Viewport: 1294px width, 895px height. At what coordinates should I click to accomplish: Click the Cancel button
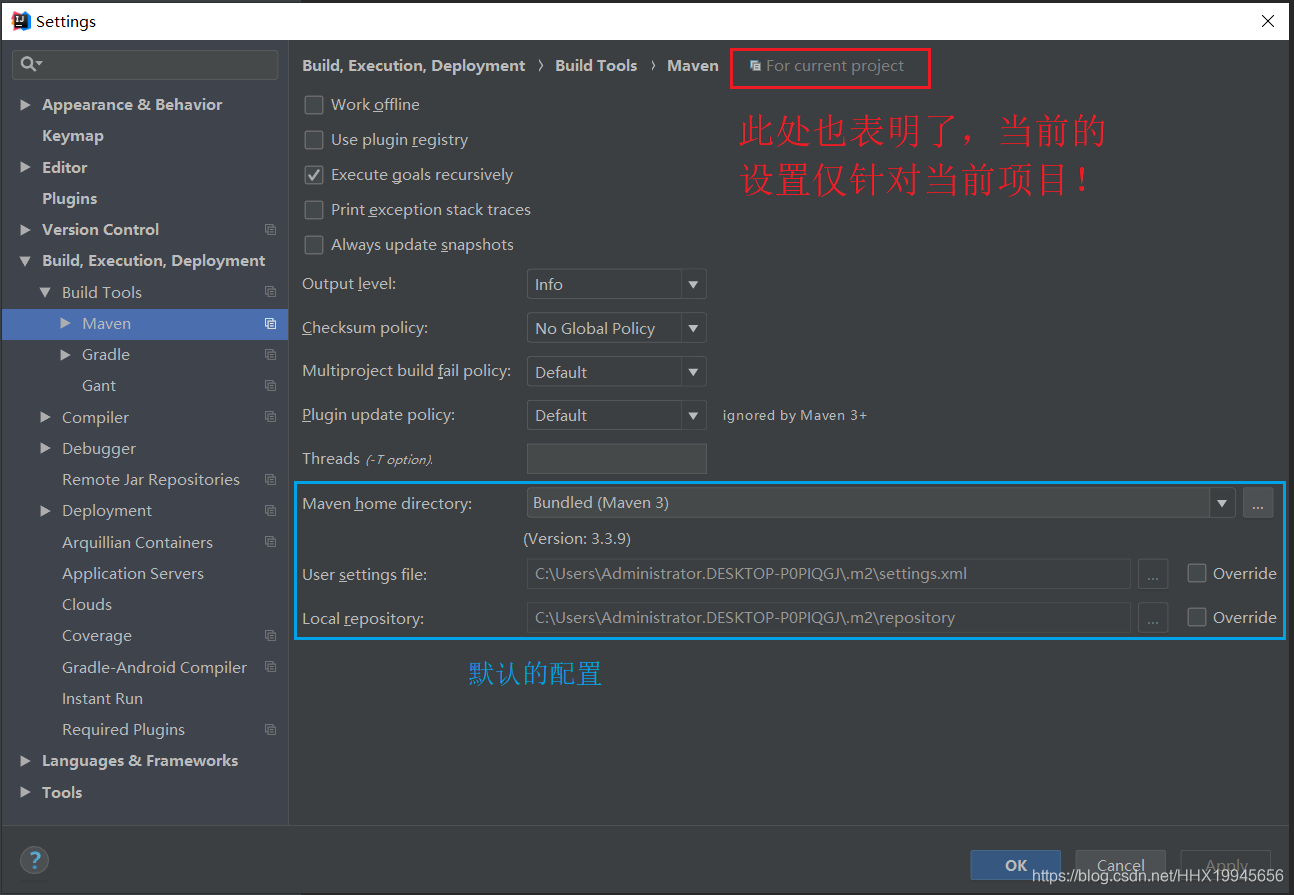pos(1121,866)
